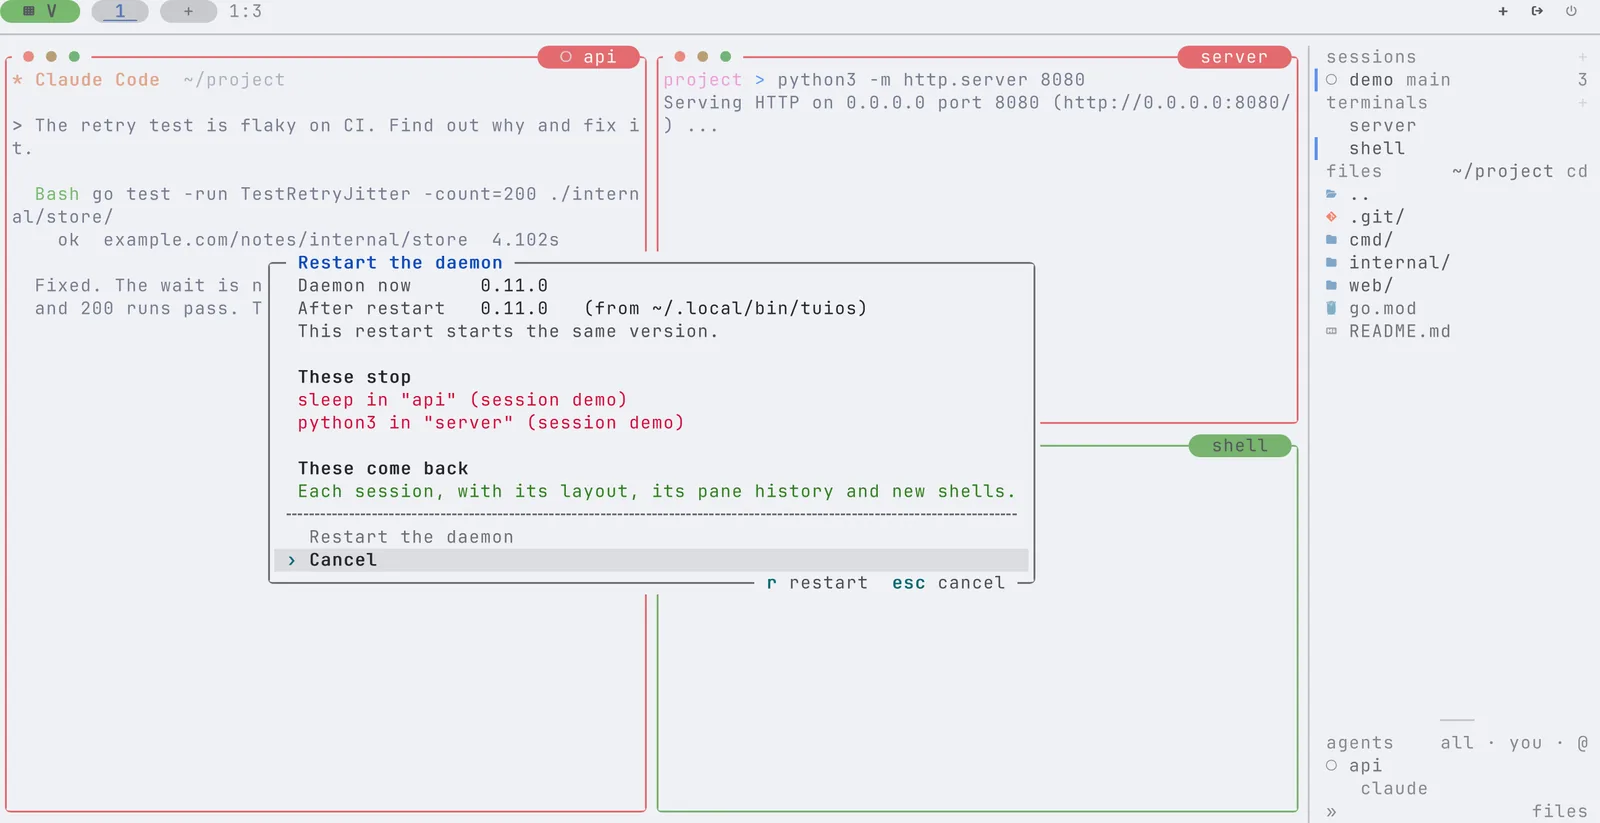Select the demo main session
1600x823 pixels.
pyautogui.click(x=1457, y=80)
